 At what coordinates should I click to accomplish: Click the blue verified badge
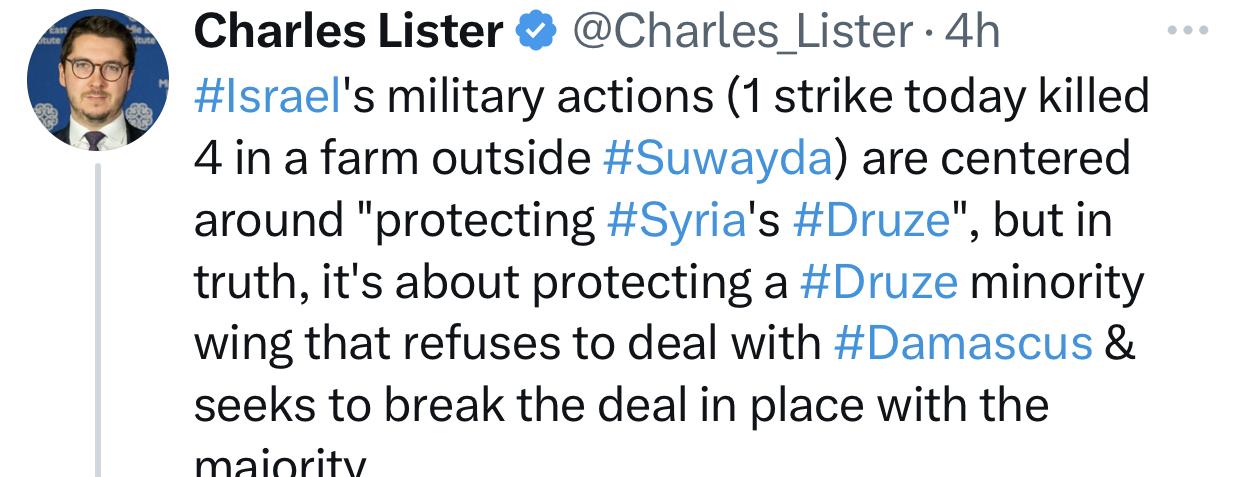pyautogui.click(x=536, y=34)
